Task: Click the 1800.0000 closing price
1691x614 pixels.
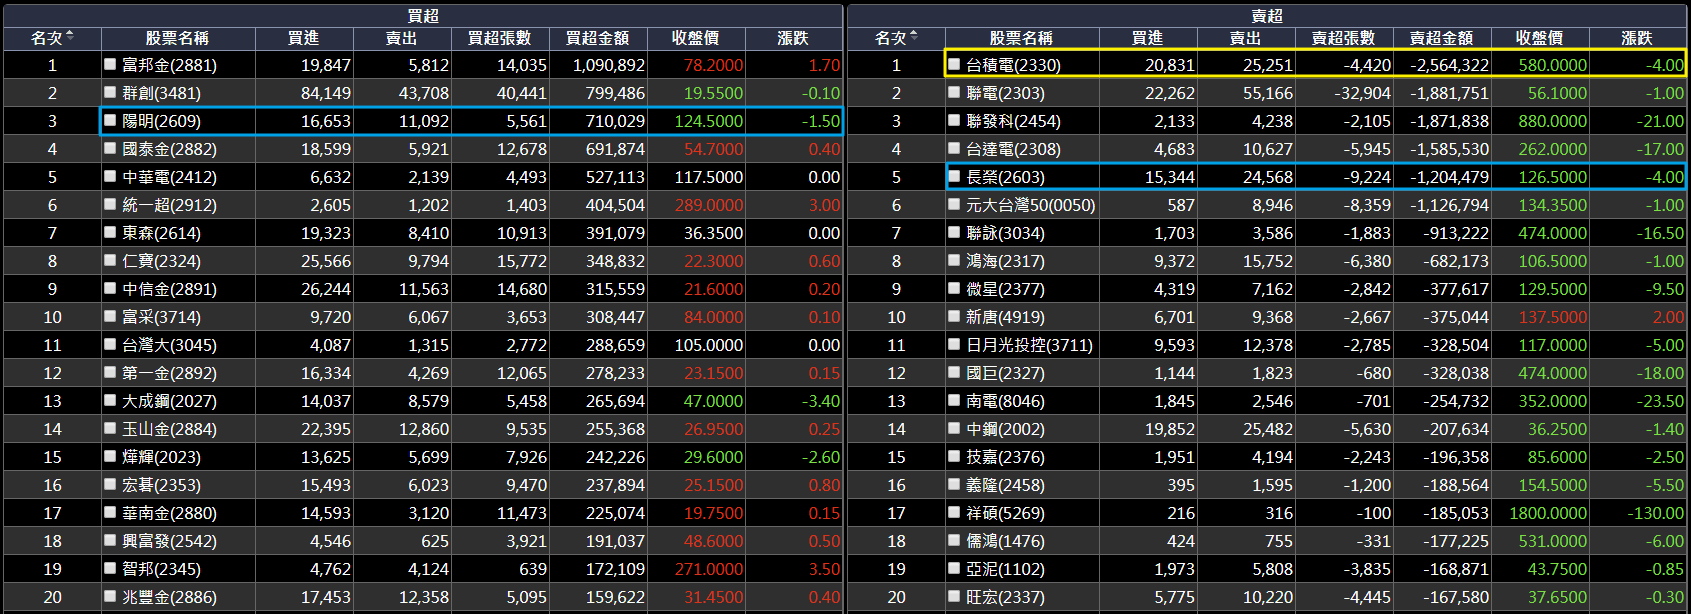Action: click(x=1548, y=513)
